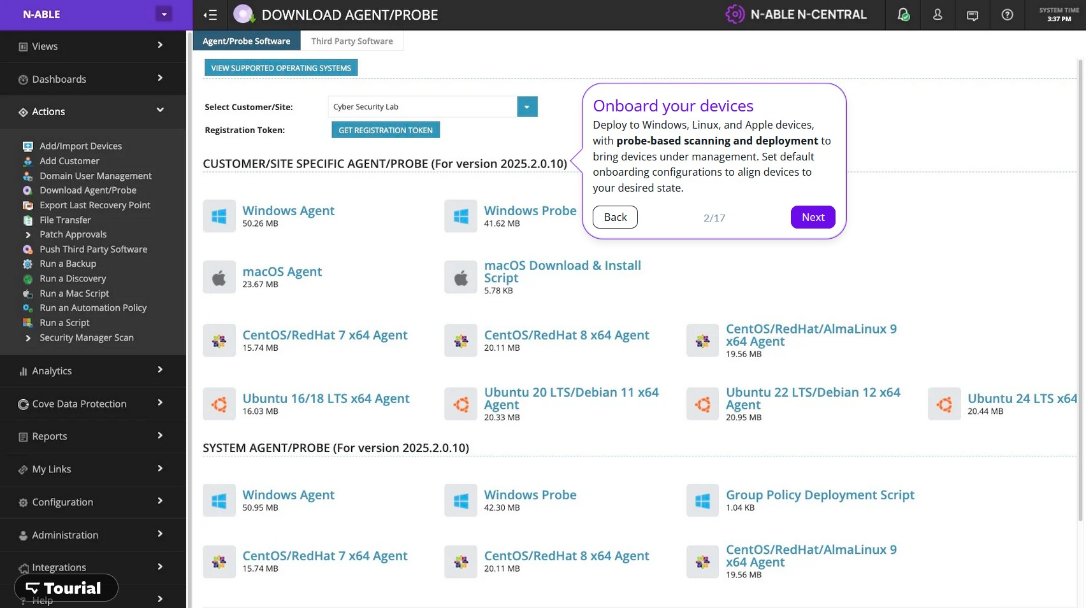Click the Ubuntu 22 LTS/Debian 12 icon
This screenshot has height=608, width=1086.
tap(702, 404)
